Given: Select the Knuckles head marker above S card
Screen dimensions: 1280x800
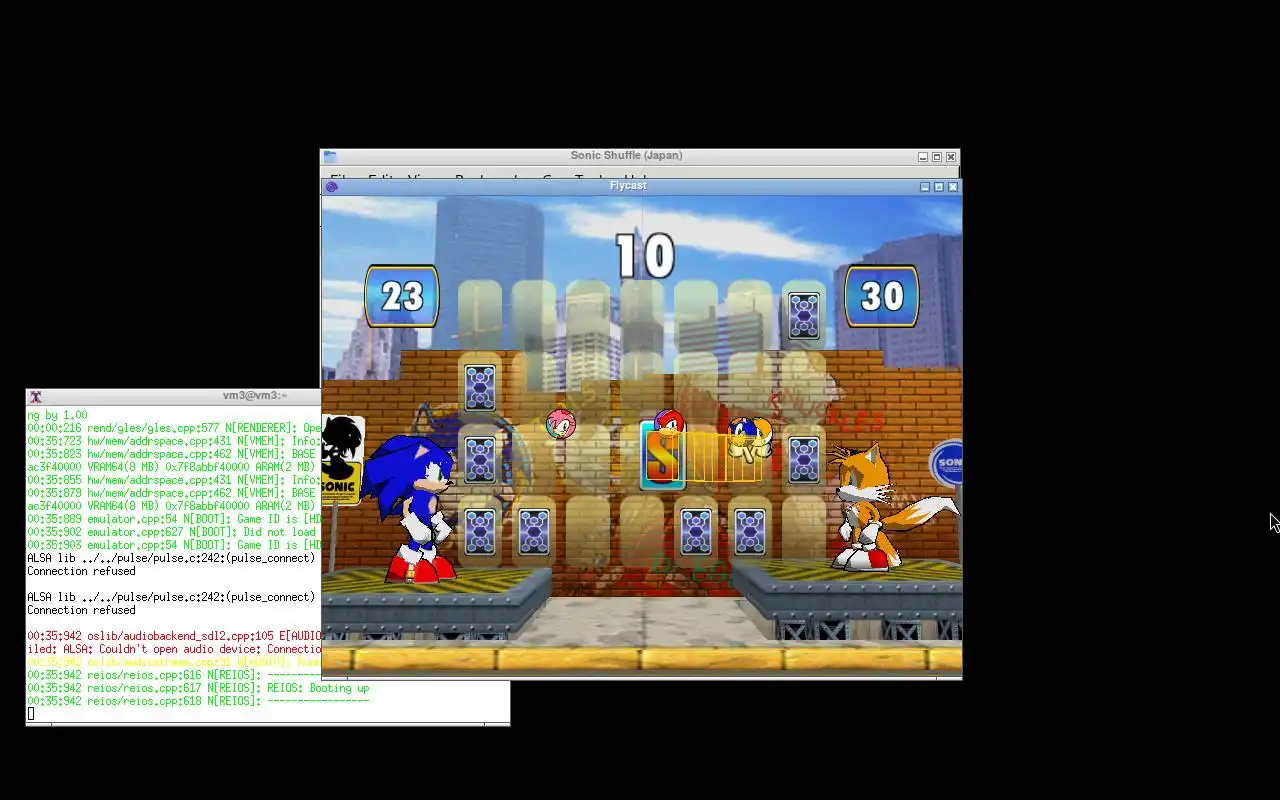Looking at the screenshot, I should 668,422.
